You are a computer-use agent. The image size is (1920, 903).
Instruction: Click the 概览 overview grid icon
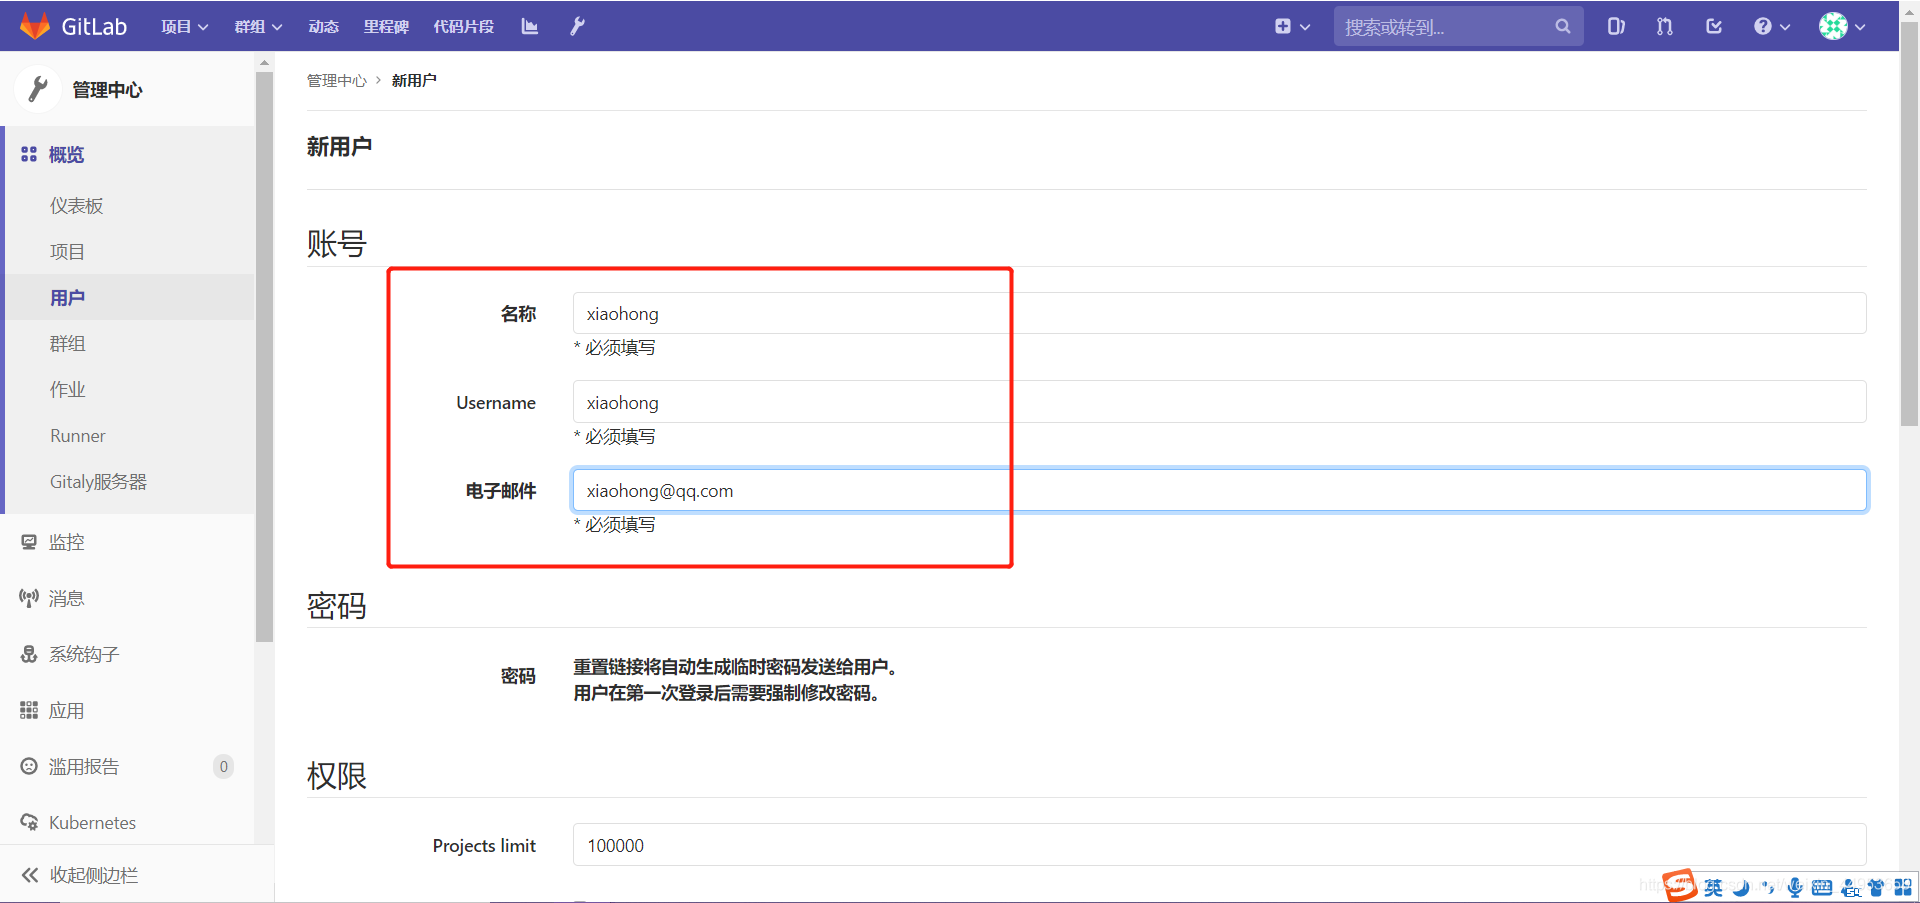coord(29,154)
